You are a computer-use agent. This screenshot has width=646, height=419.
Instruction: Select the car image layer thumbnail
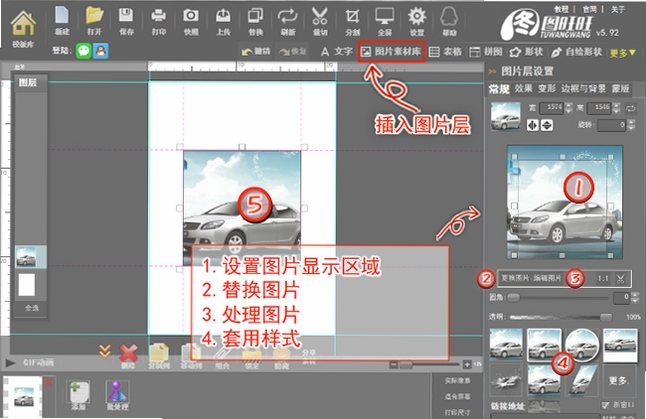[26, 257]
